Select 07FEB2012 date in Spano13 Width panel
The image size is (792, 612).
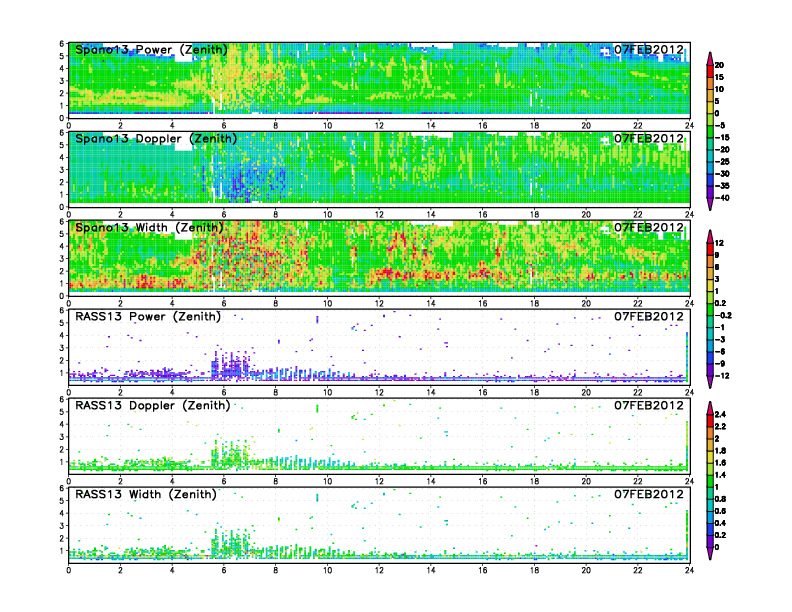pyautogui.click(x=649, y=228)
